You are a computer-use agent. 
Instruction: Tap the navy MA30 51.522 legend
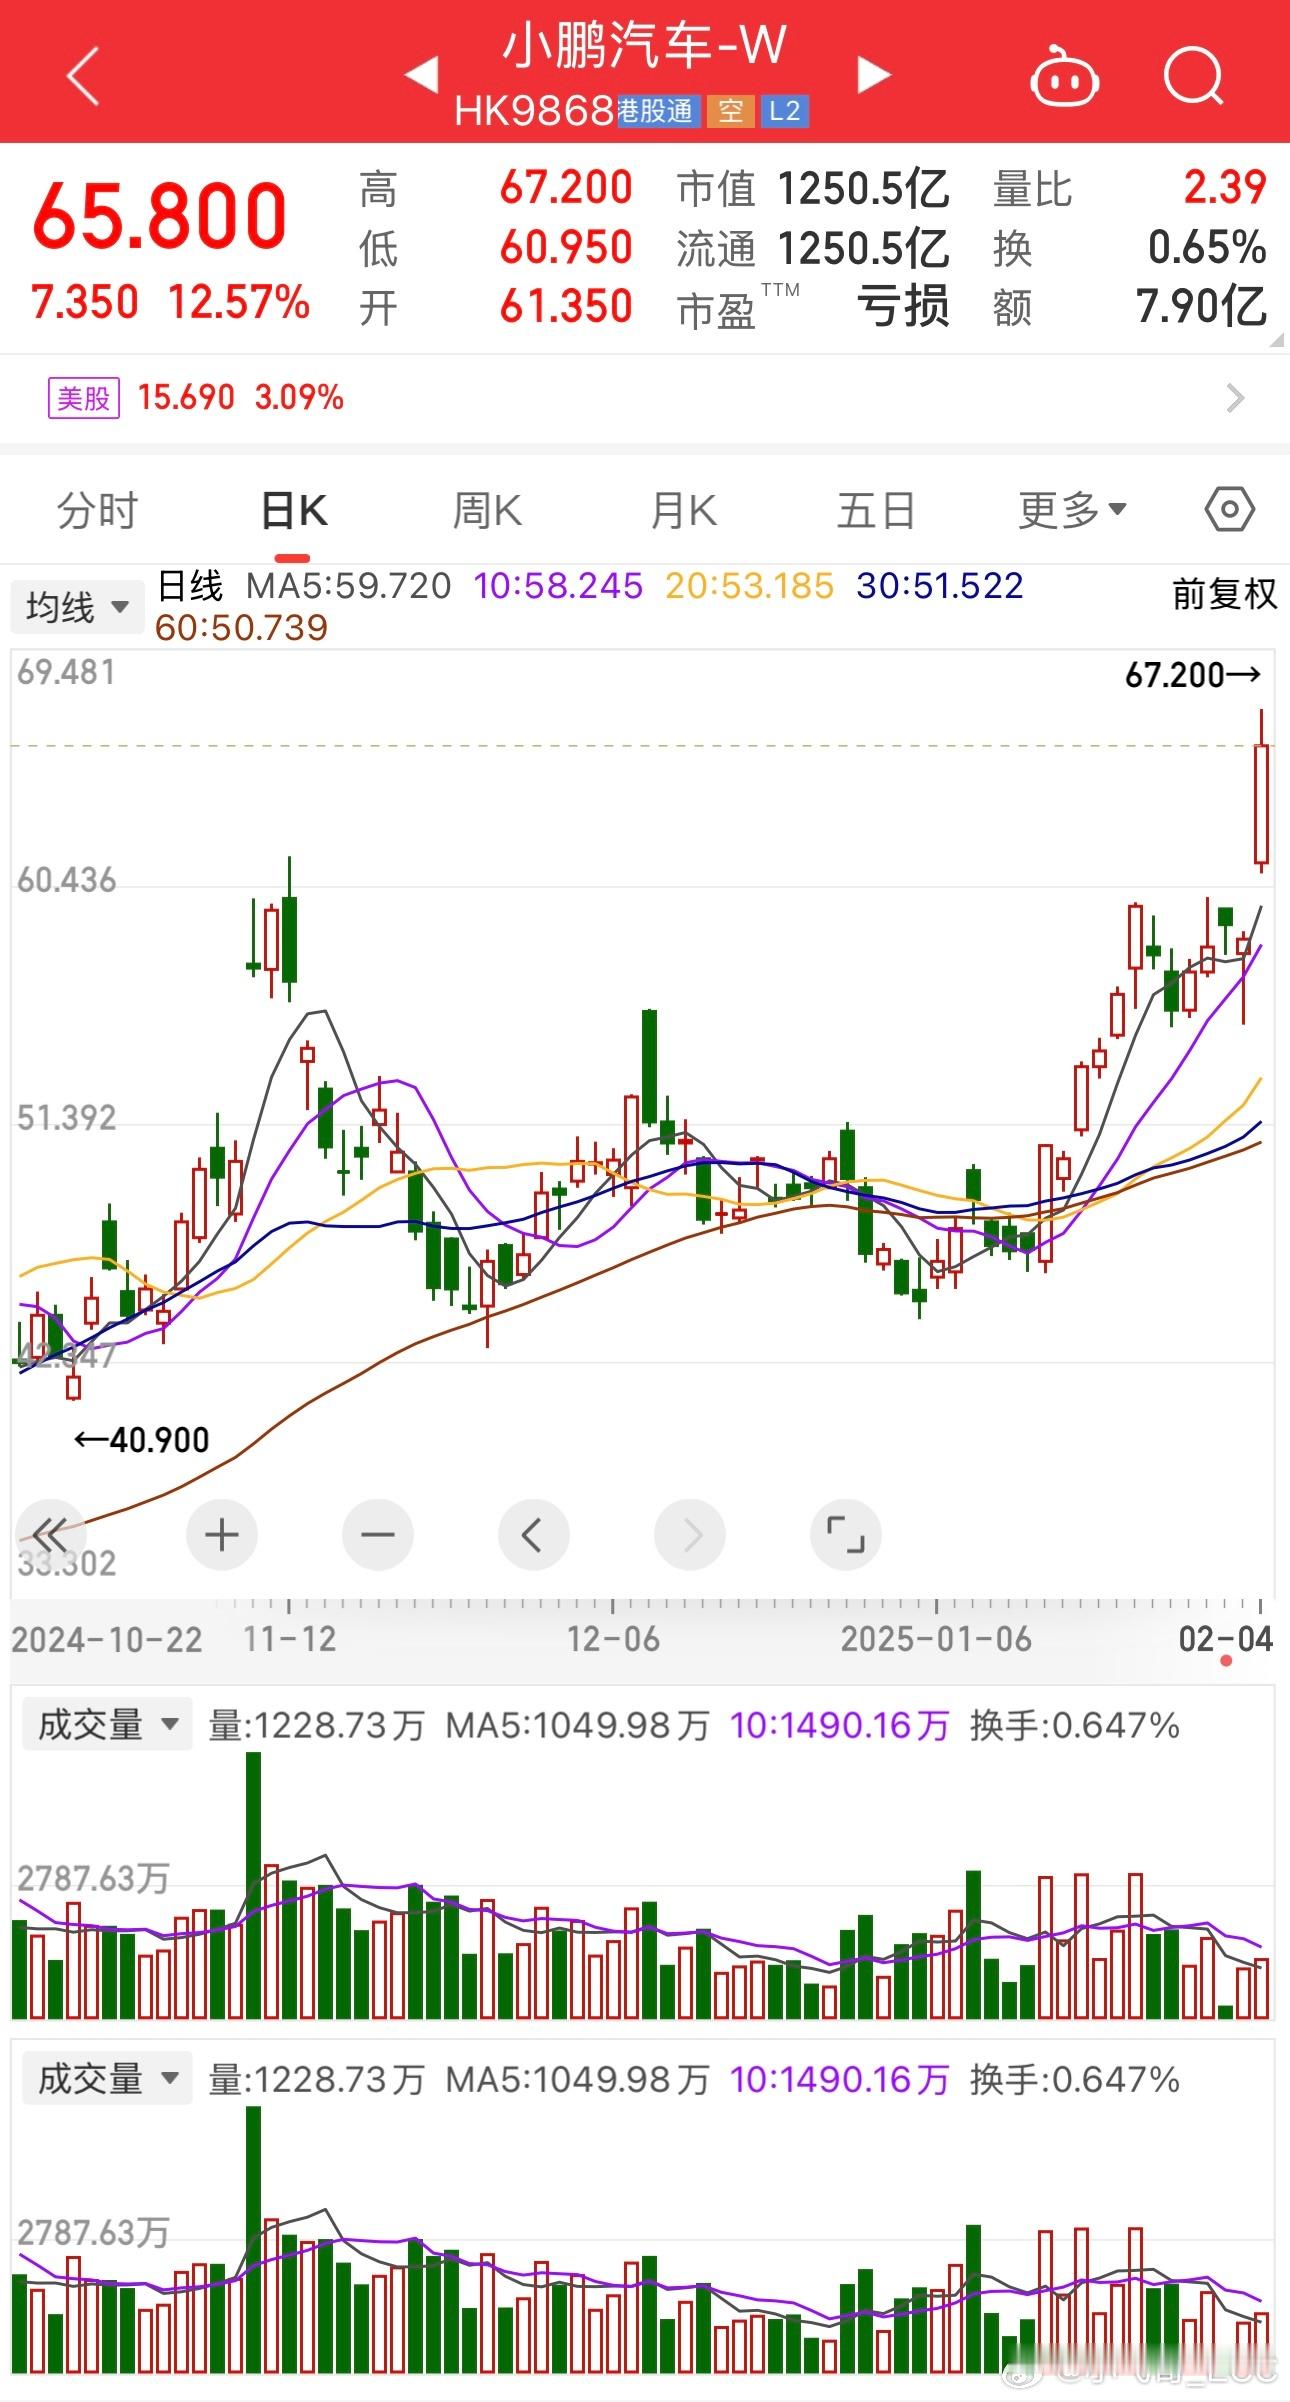pyautogui.click(x=940, y=586)
